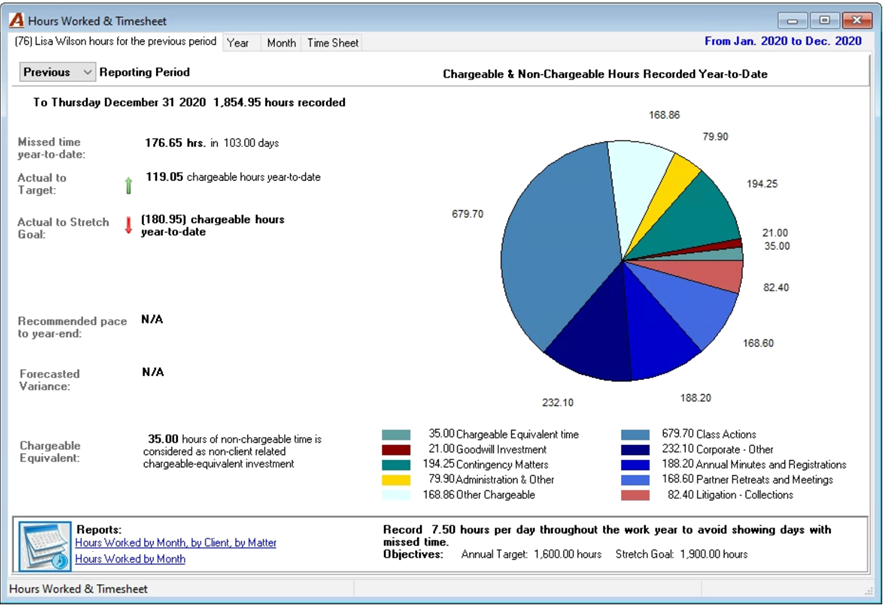This screenshot has width=888, height=606.
Task: Click the Corporate - Other legend color swatch
Action: tap(635, 450)
